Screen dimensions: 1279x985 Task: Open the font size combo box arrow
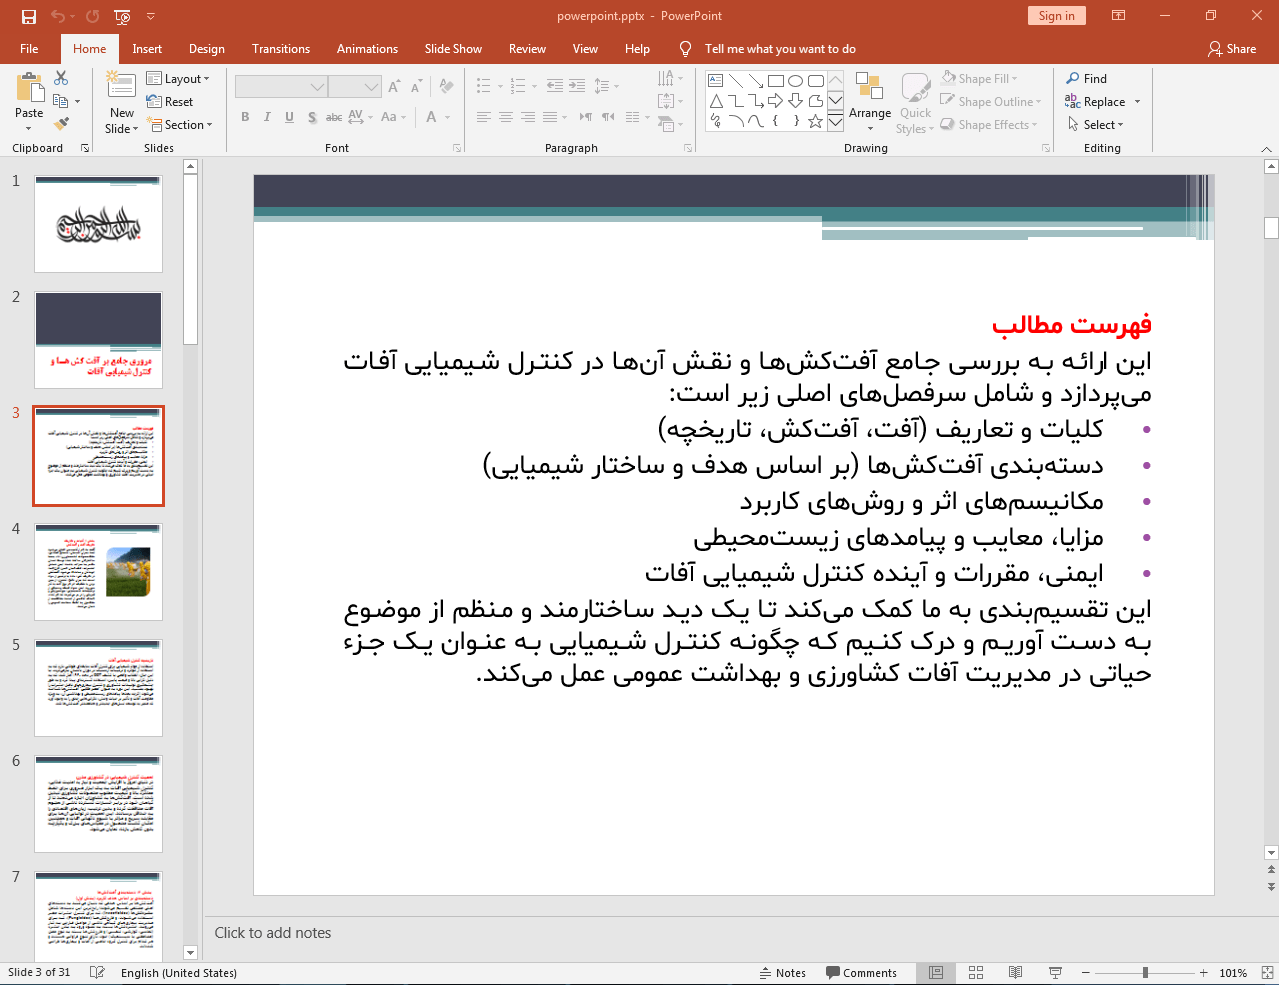tap(372, 87)
